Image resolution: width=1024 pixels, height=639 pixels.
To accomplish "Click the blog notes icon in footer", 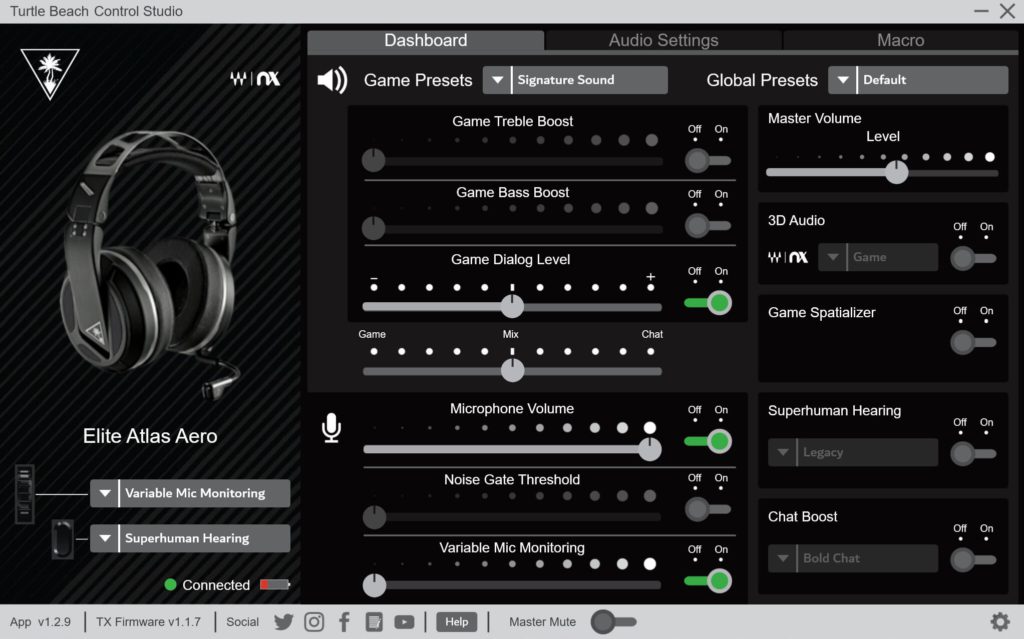I will pyautogui.click(x=374, y=622).
